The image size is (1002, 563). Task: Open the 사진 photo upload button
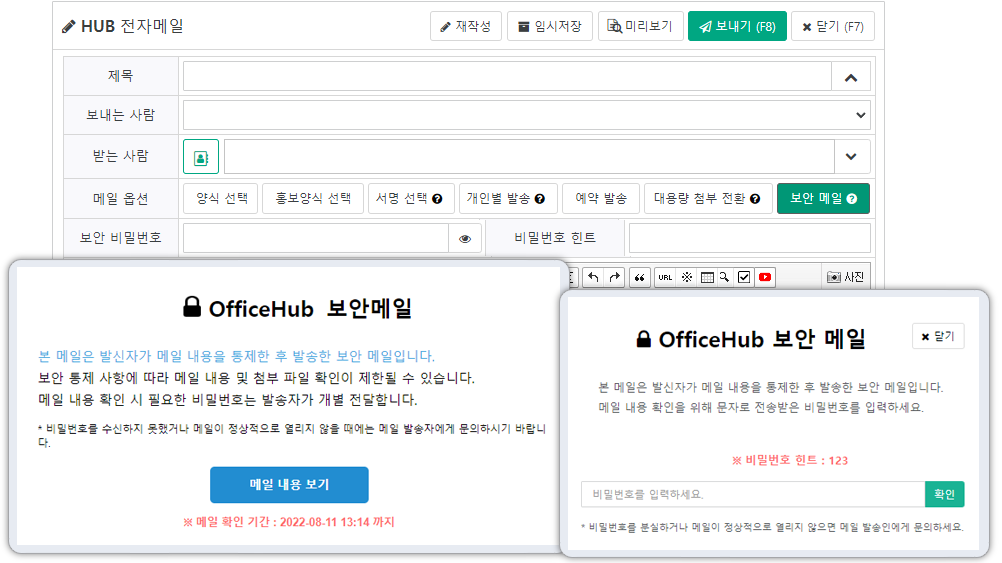pyautogui.click(x=845, y=277)
